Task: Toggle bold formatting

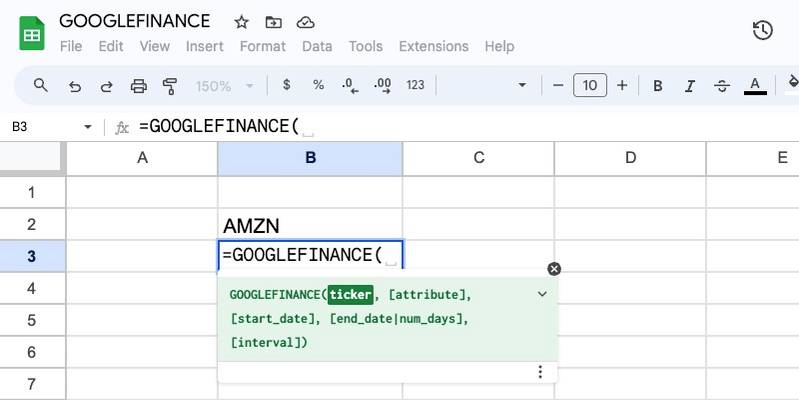Action: click(658, 86)
